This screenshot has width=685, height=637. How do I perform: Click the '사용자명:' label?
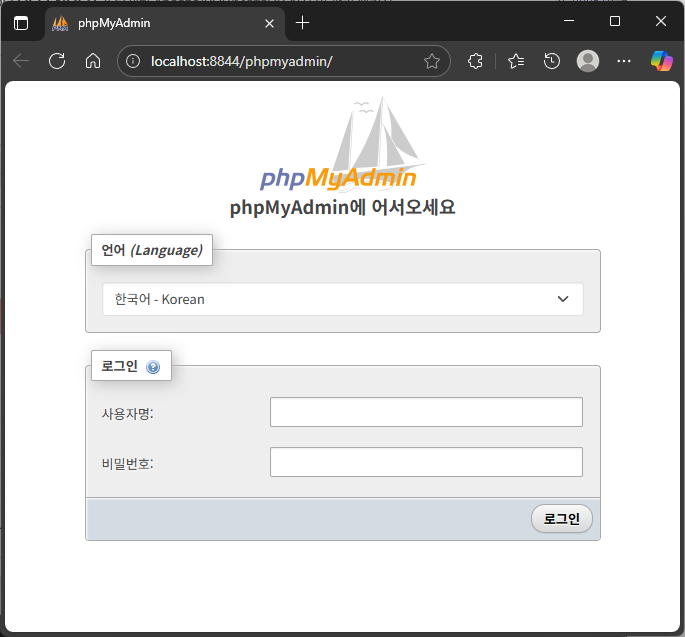pyautogui.click(x=128, y=413)
